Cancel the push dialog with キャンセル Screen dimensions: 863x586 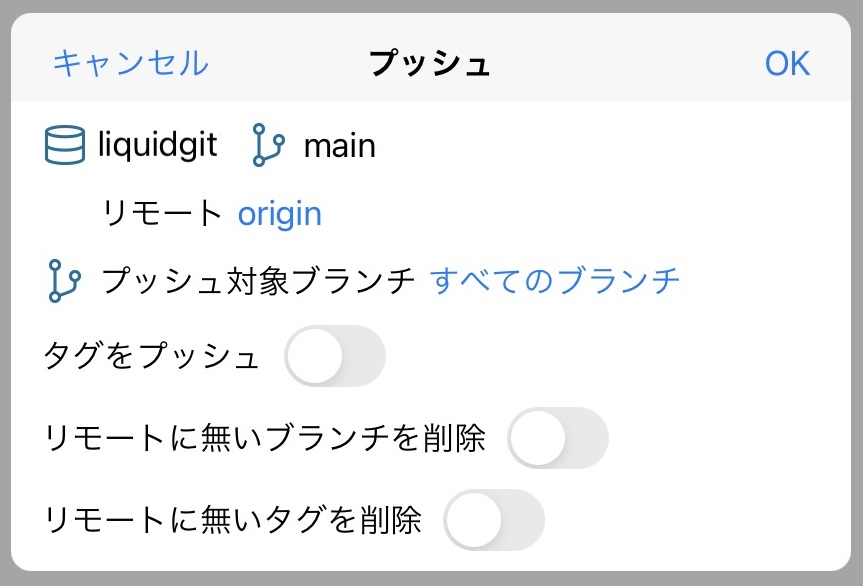click(x=130, y=63)
